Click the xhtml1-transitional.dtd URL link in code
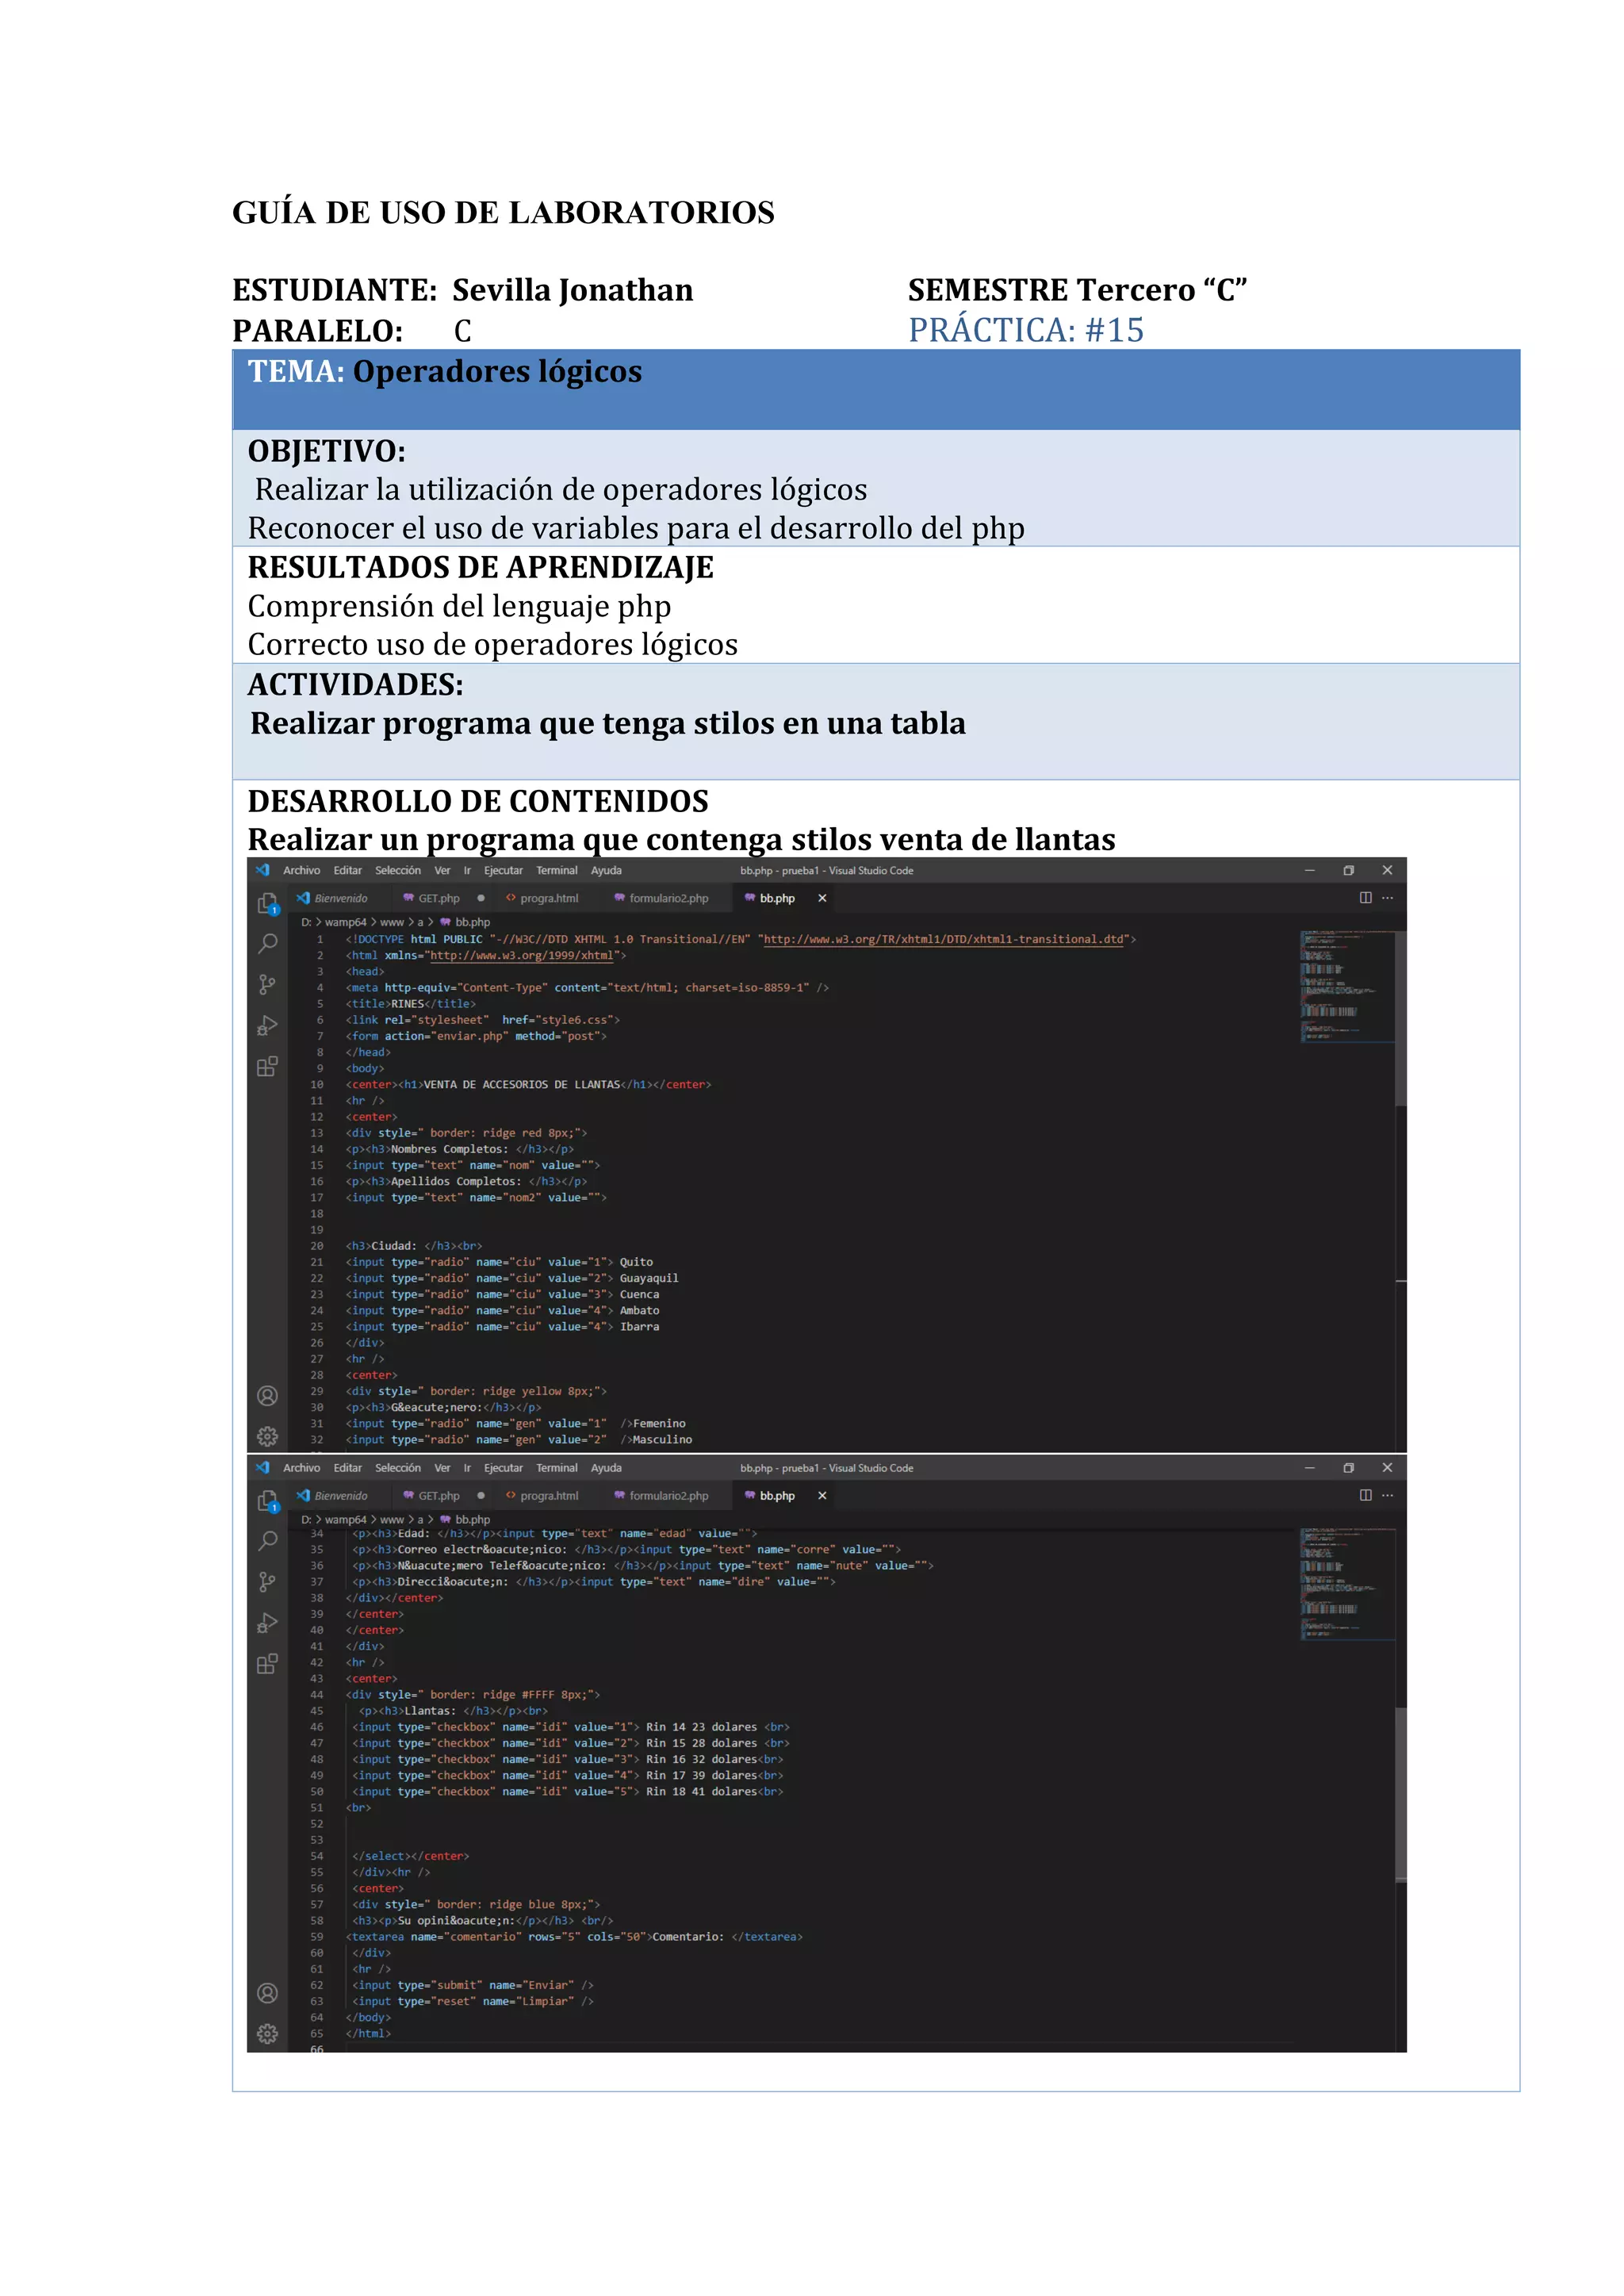The height and width of the screenshot is (2296, 1624). pyautogui.click(x=943, y=939)
